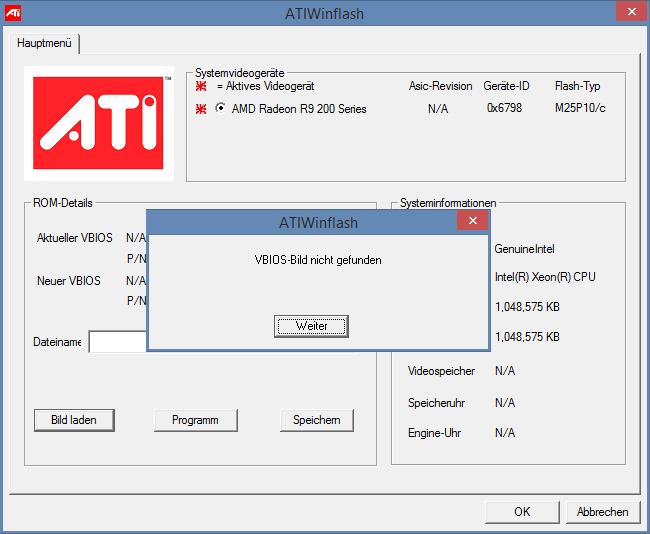Open the Hauptmenü tab
The image size is (650, 534).
coord(44,43)
